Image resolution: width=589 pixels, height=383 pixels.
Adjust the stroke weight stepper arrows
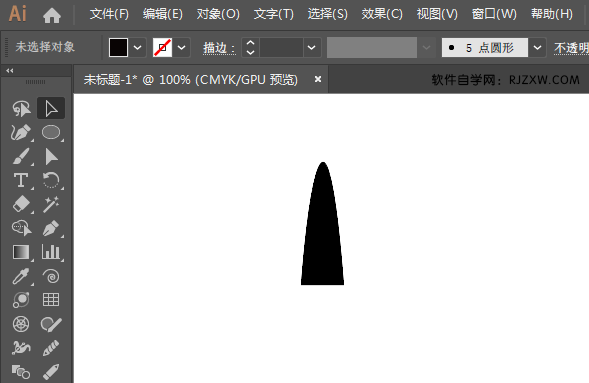coord(250,48)
